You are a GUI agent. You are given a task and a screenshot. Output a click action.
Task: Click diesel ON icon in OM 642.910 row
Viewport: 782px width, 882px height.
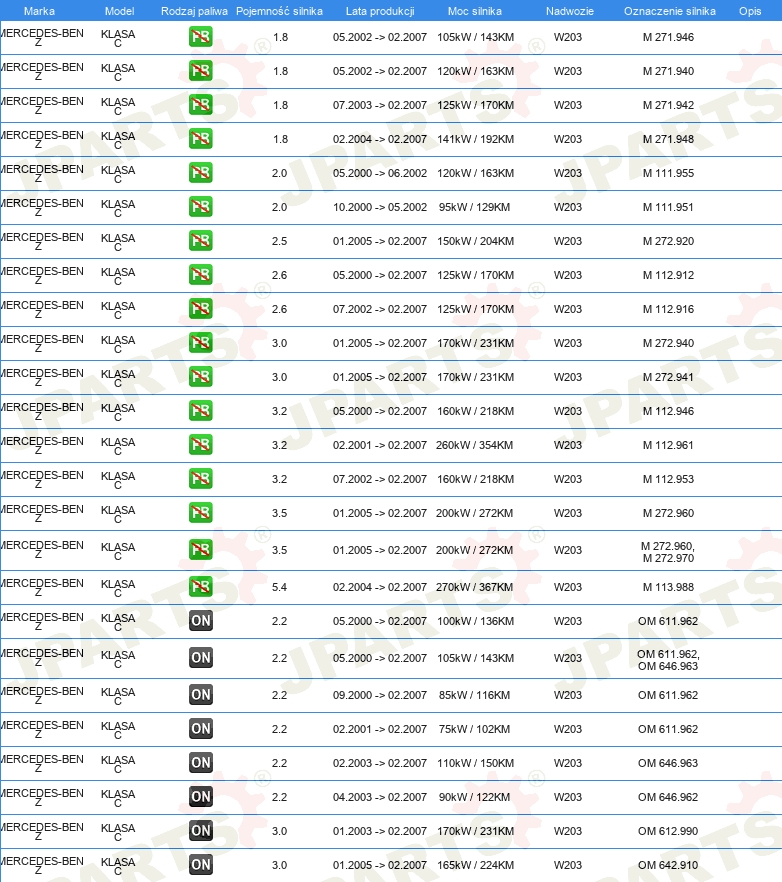coord(201,865)
